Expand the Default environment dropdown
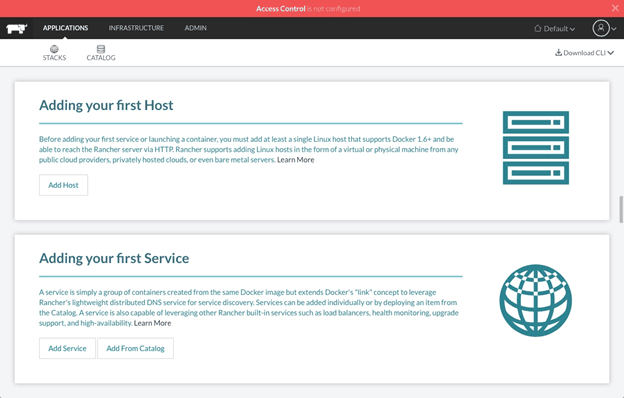The width and height of the screenshot is (624, 398). [x=554, y=29]
